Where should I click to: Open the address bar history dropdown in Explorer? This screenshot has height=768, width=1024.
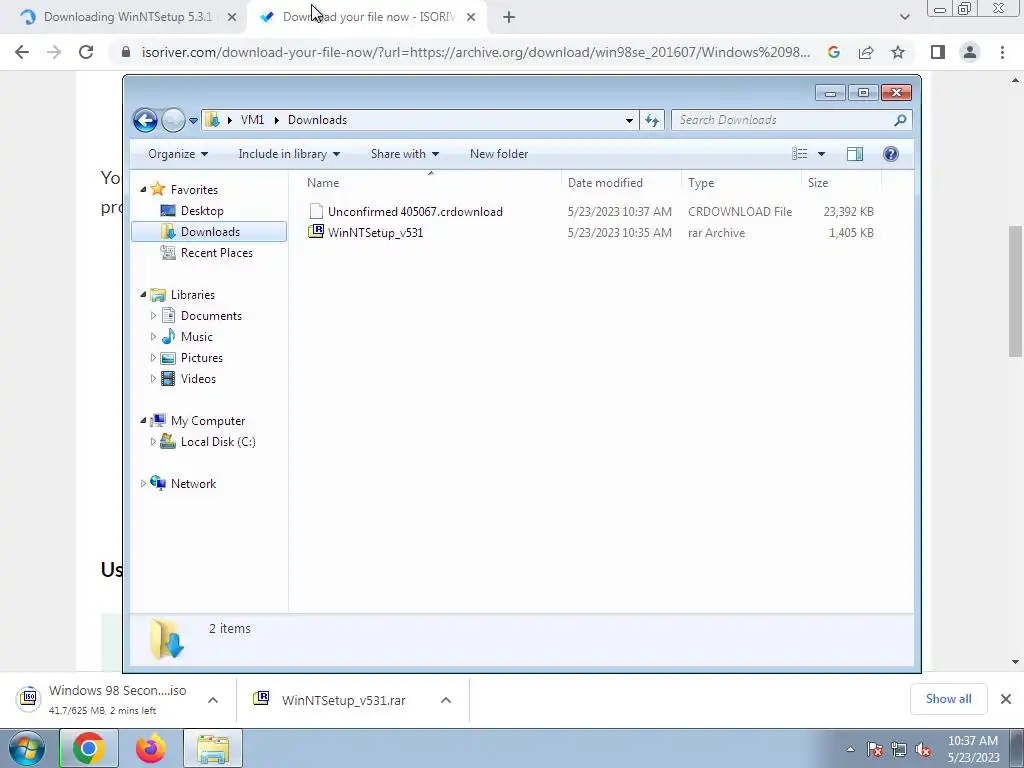[x=629, y=120]
